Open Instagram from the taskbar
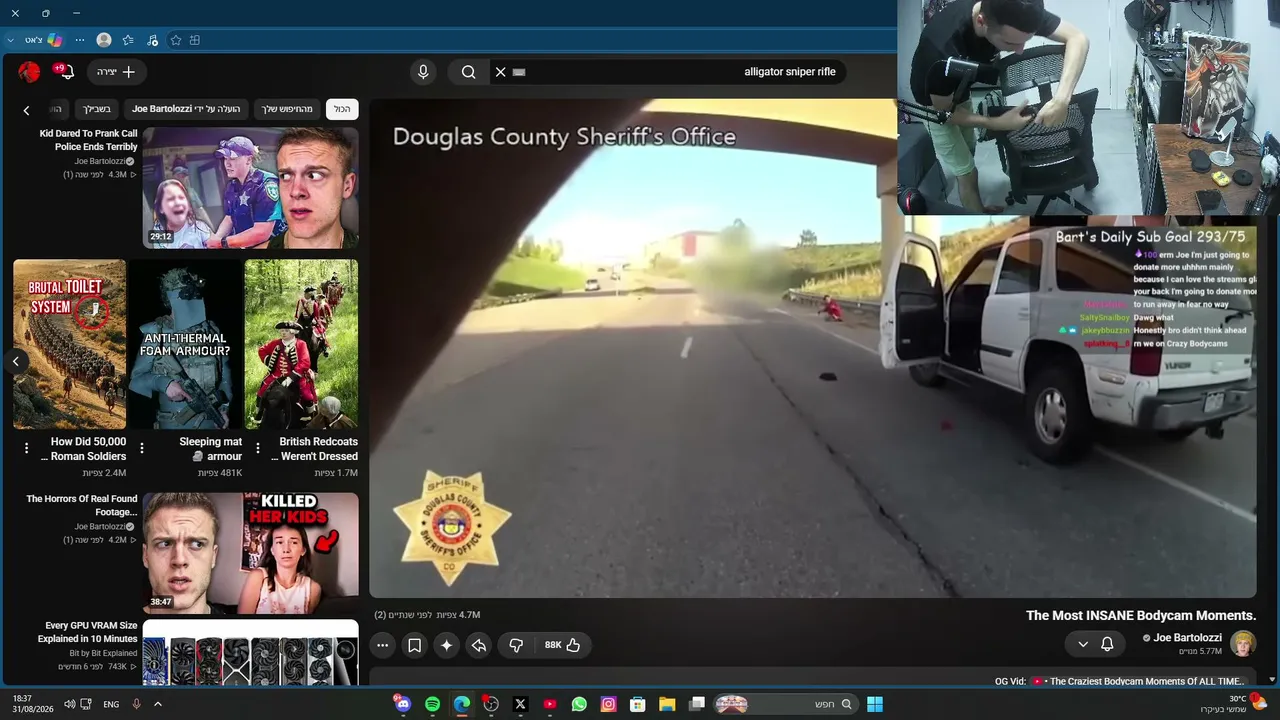1280x720 pixels. coord(608,704)
